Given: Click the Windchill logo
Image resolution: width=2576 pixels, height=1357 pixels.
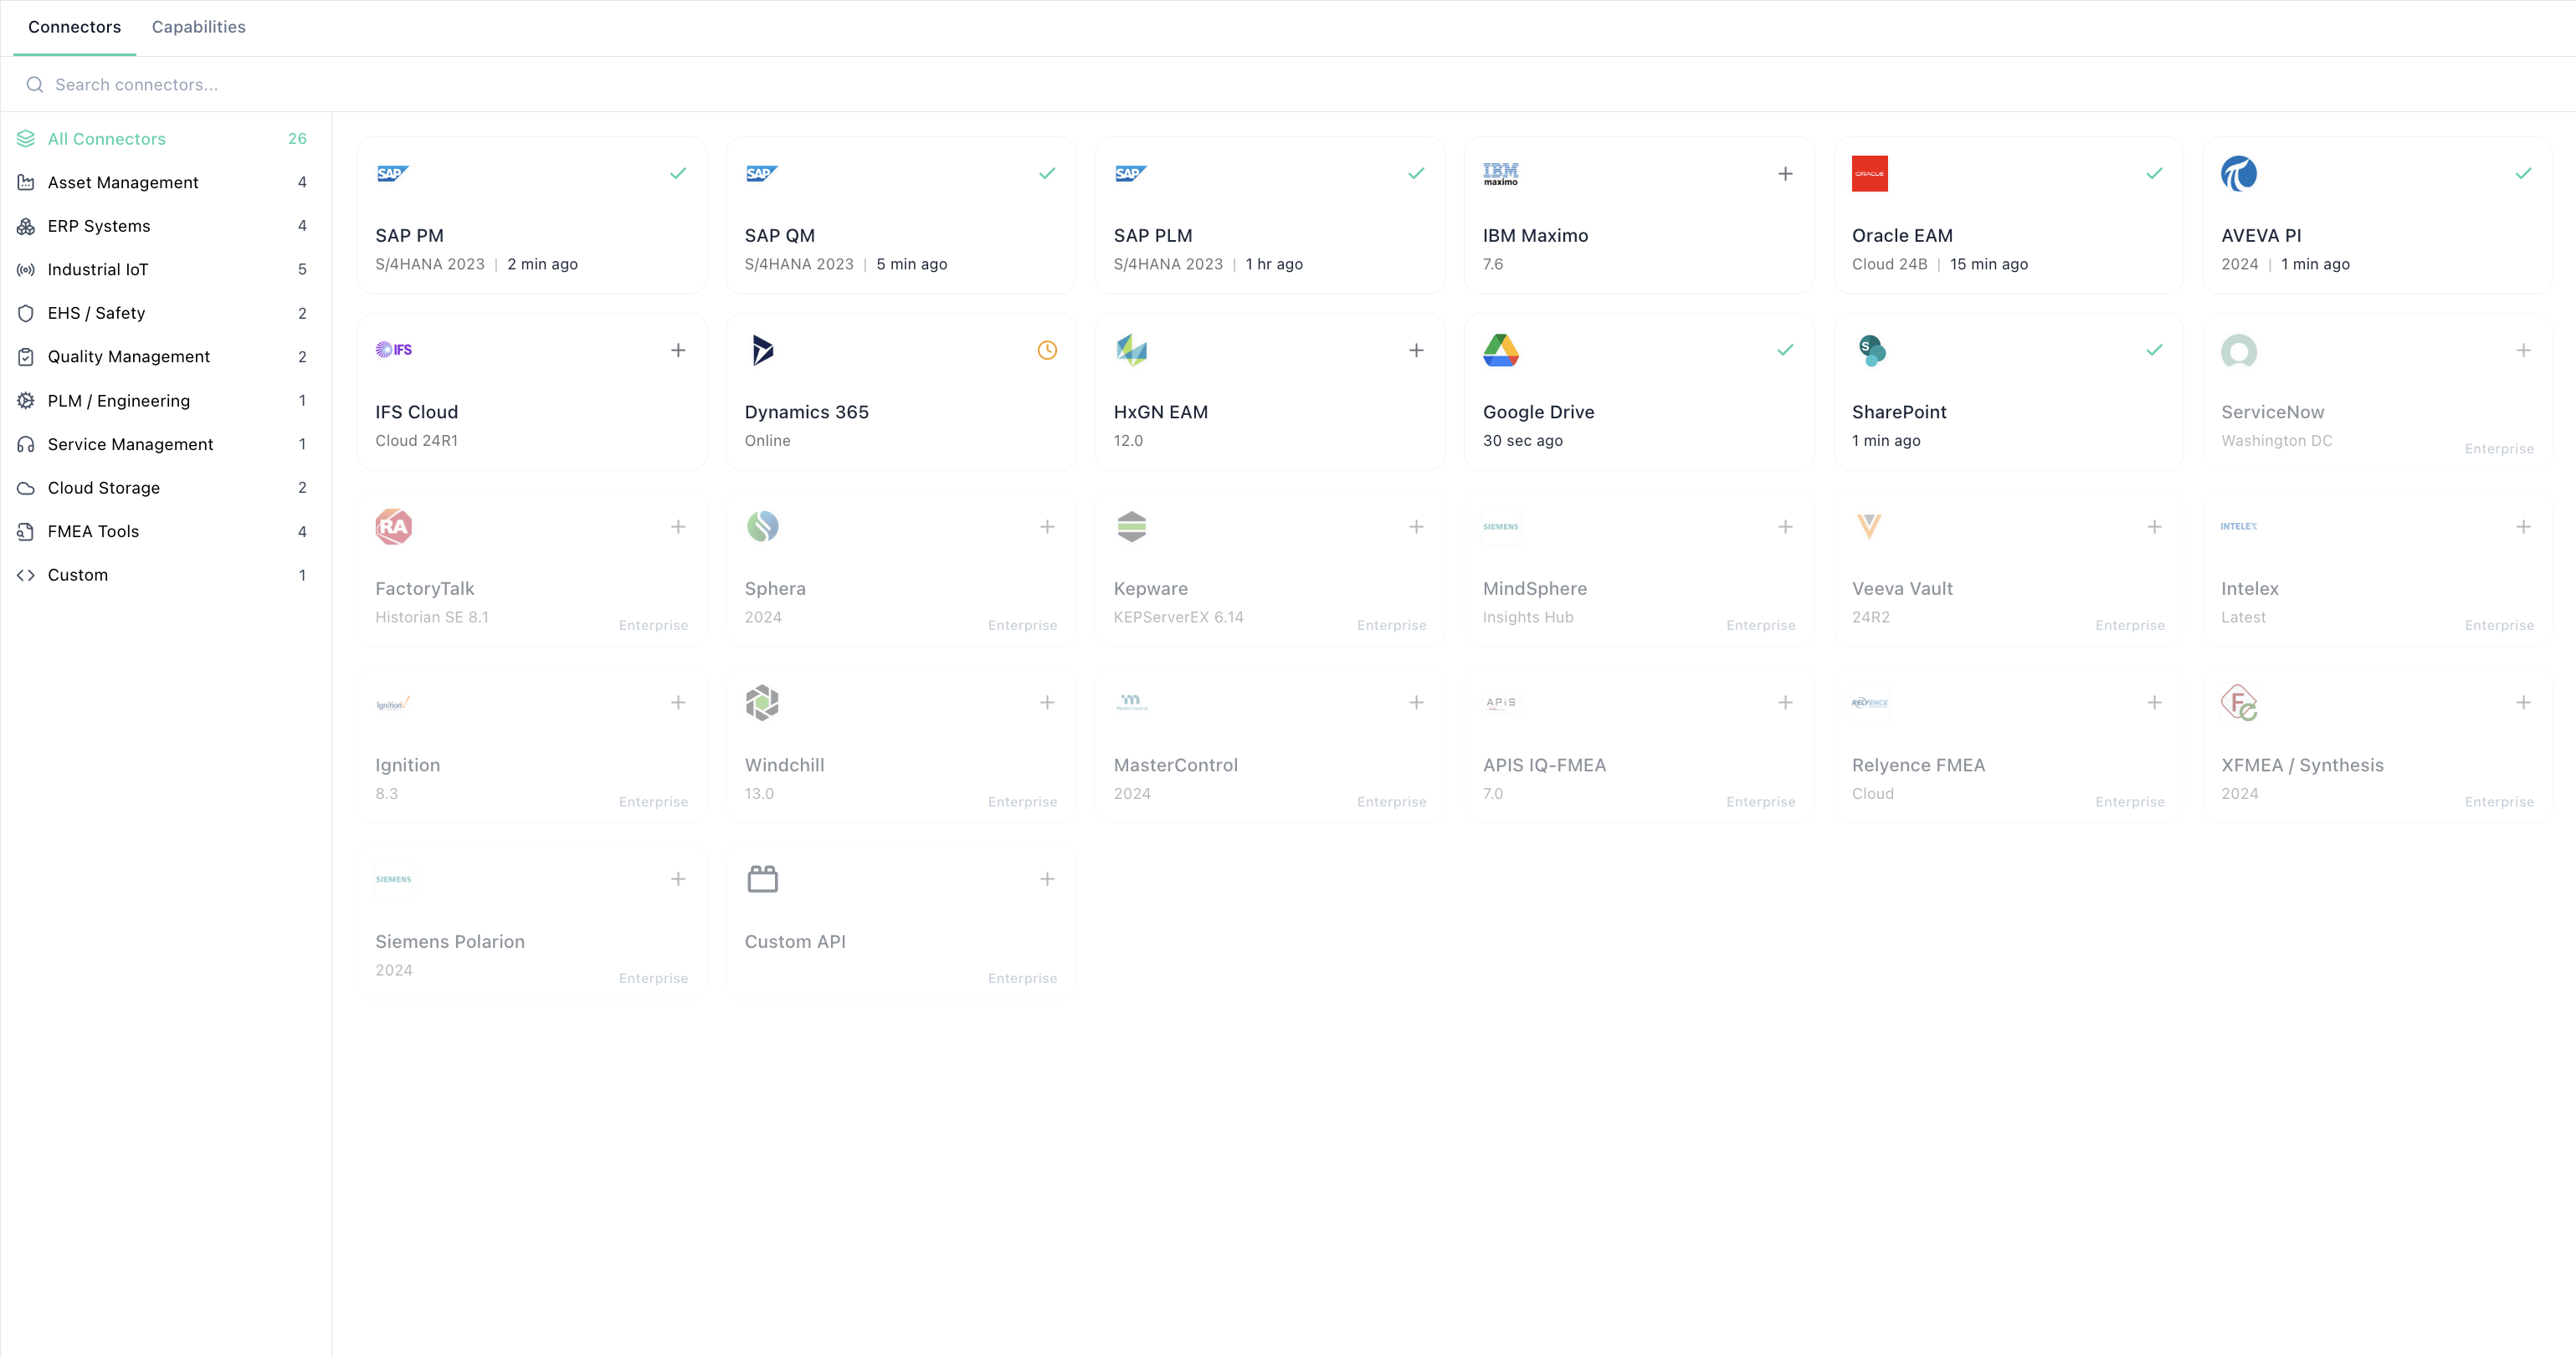Looking at the screenshot, I should [762, 703].
